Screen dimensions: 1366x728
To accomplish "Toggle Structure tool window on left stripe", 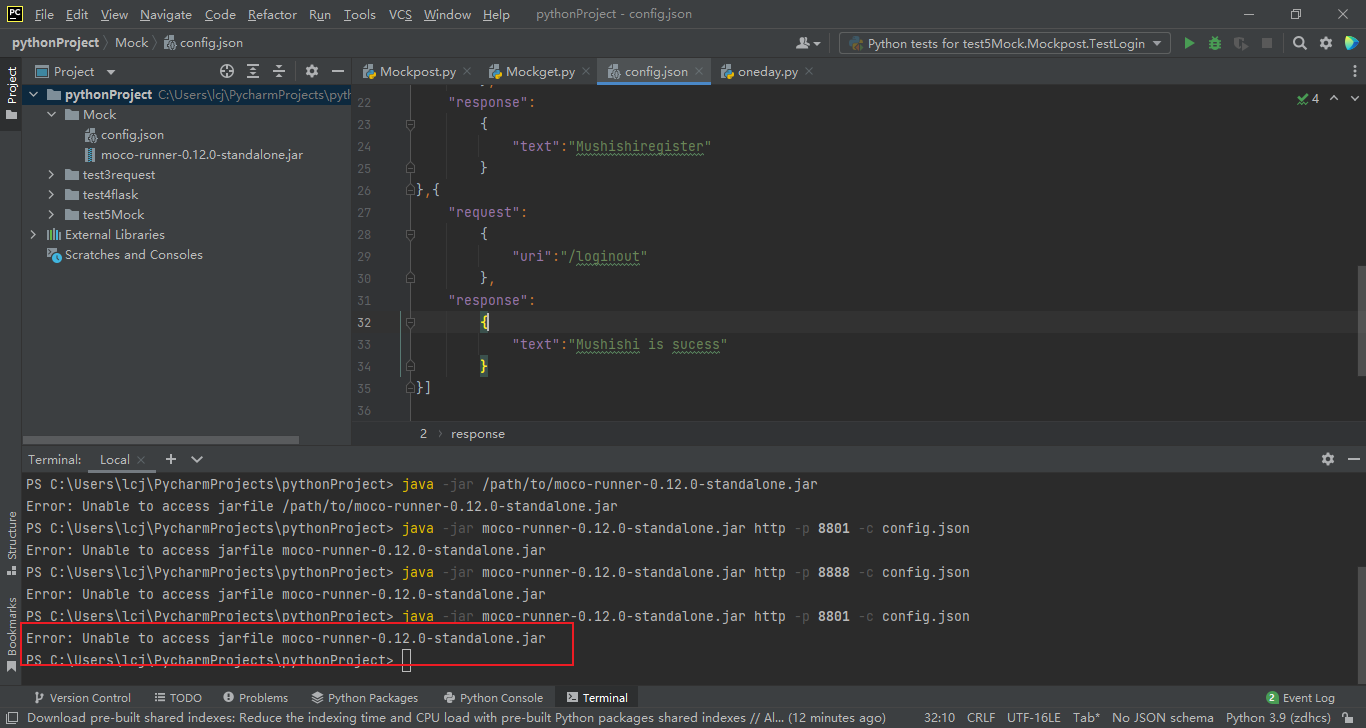I will (x=11, y=542).
